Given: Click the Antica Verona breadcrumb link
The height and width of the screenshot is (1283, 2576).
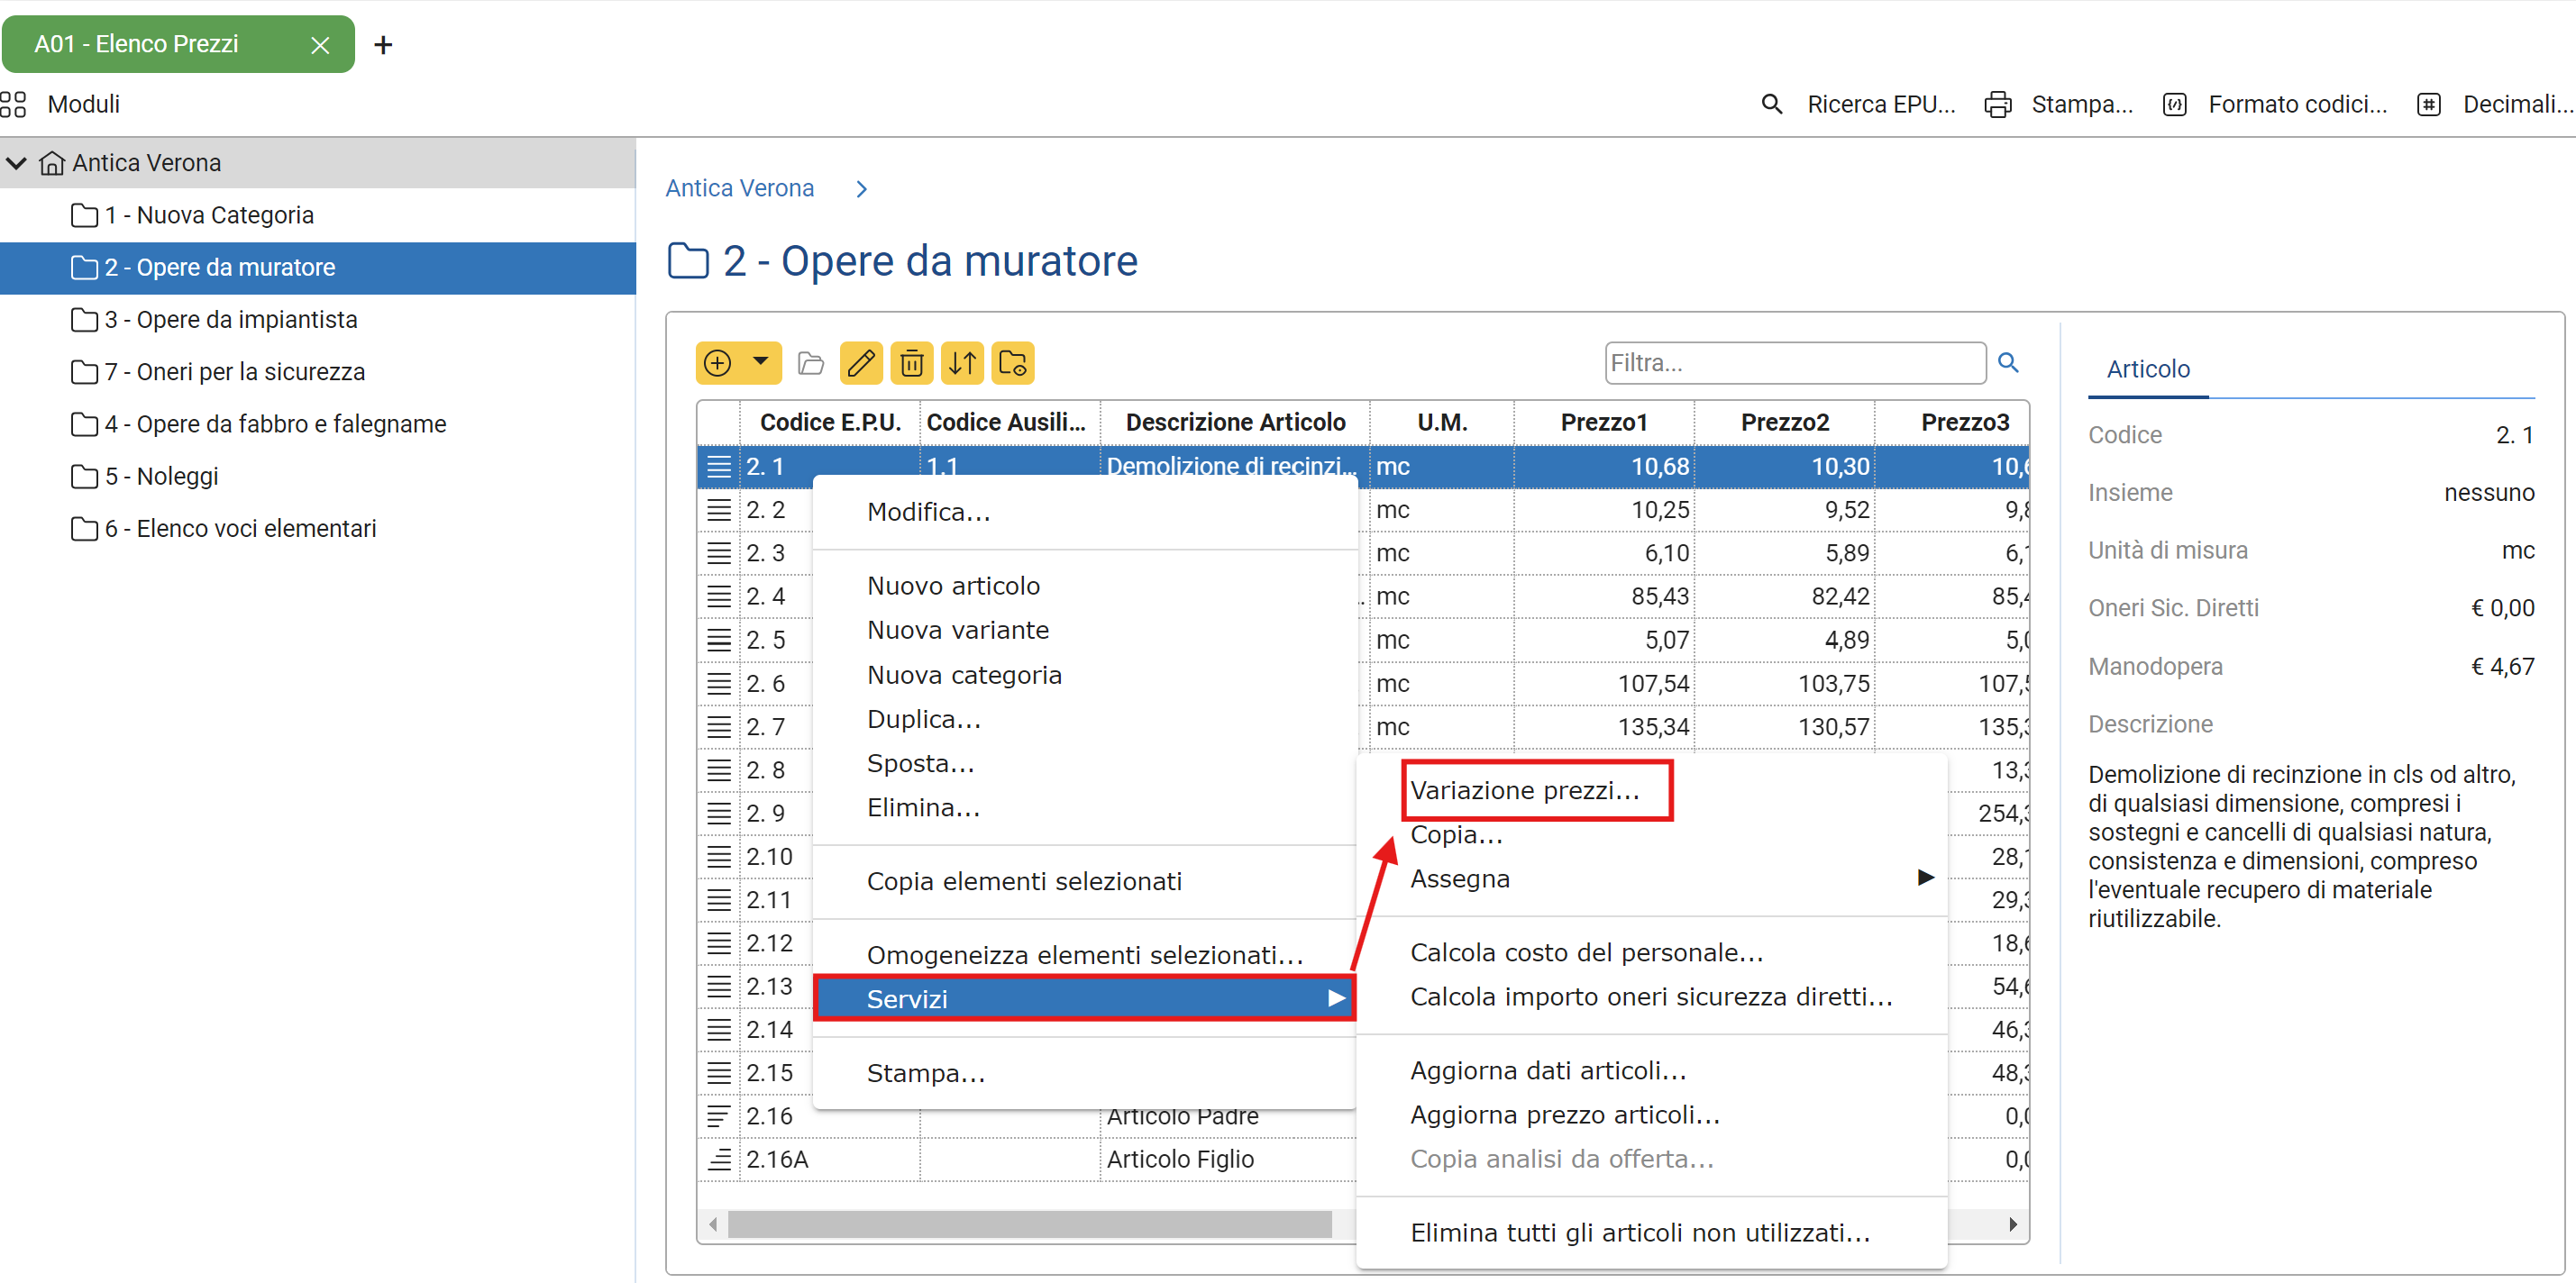Looking at the screenshot, I should 739,188.
